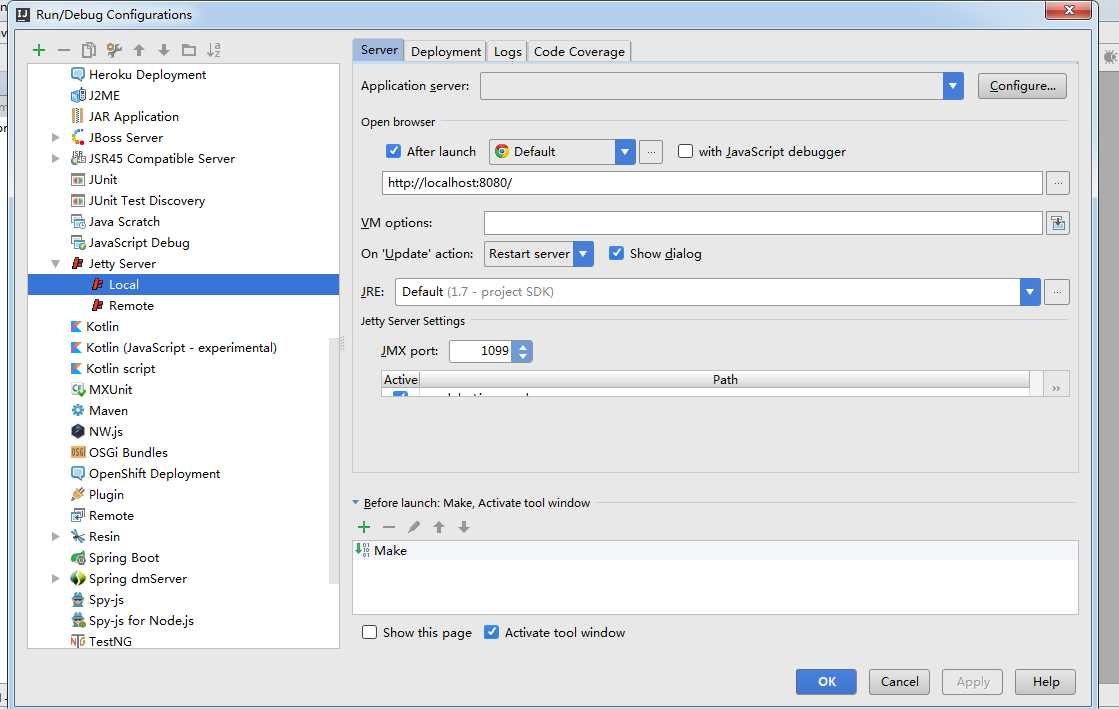Select Maven configuration type
This screenshot has width=1119, height=709.
[x=108, y=411]
